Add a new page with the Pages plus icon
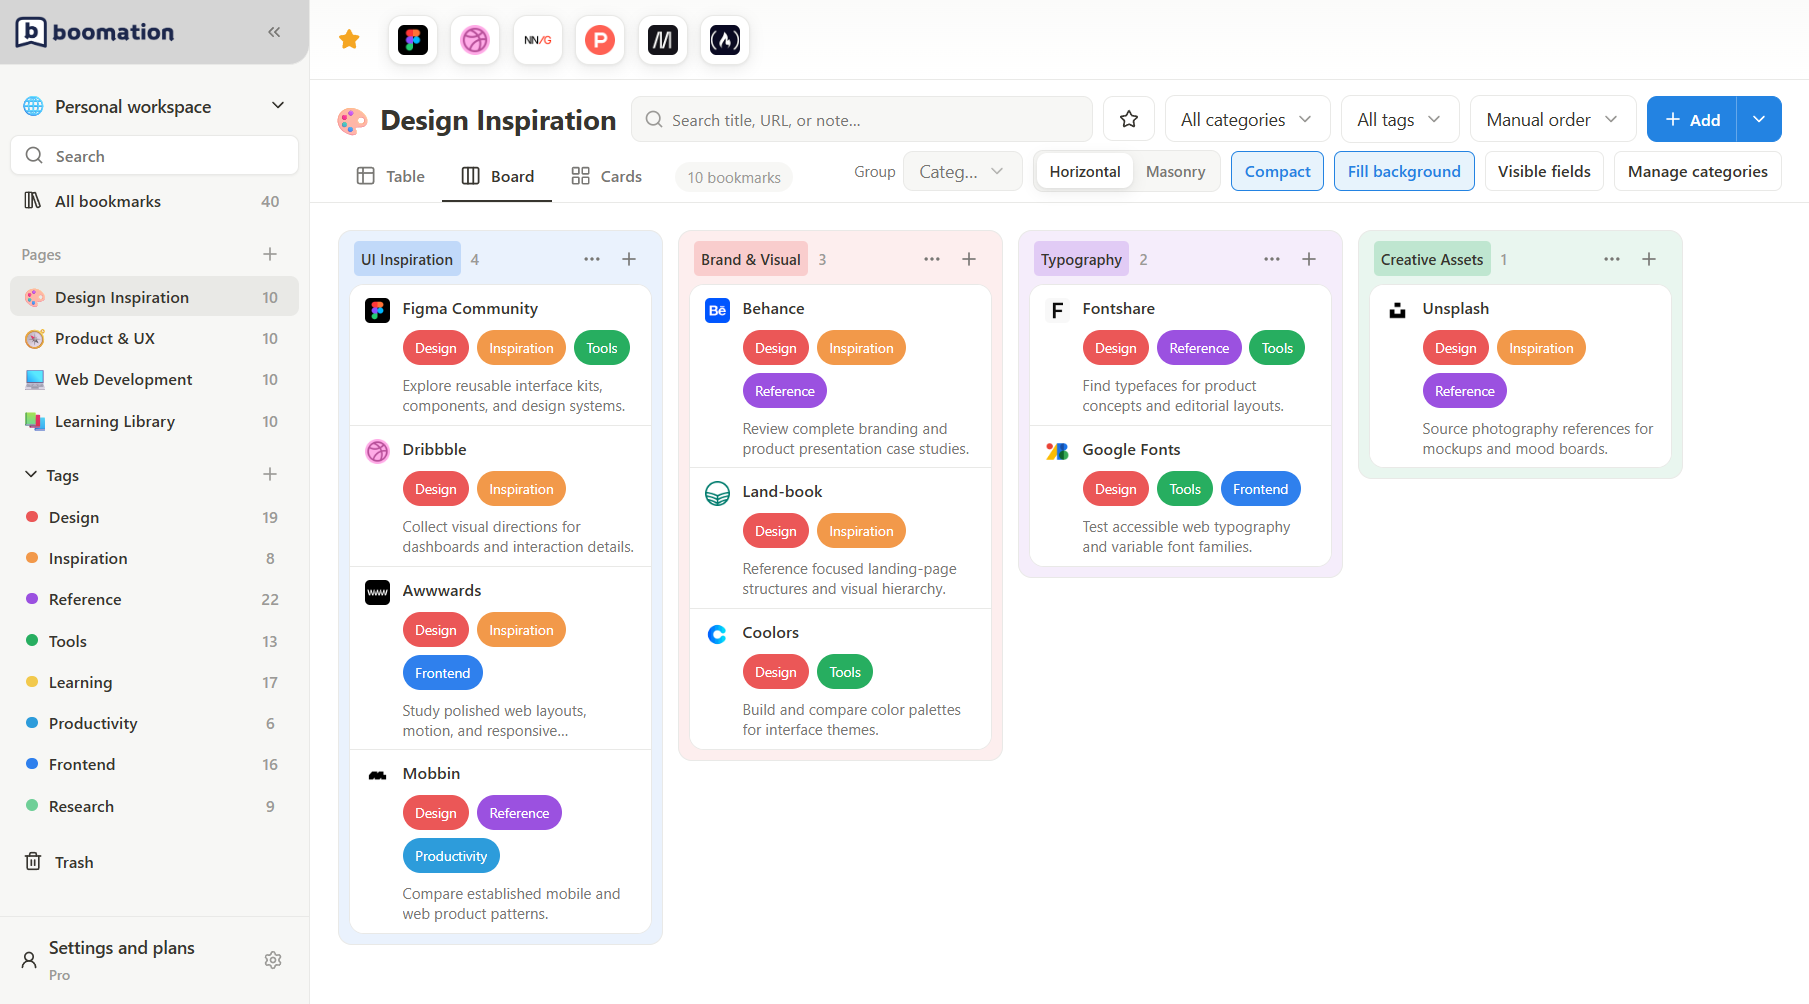The image size is (1809, 1004). click(270, 254)
